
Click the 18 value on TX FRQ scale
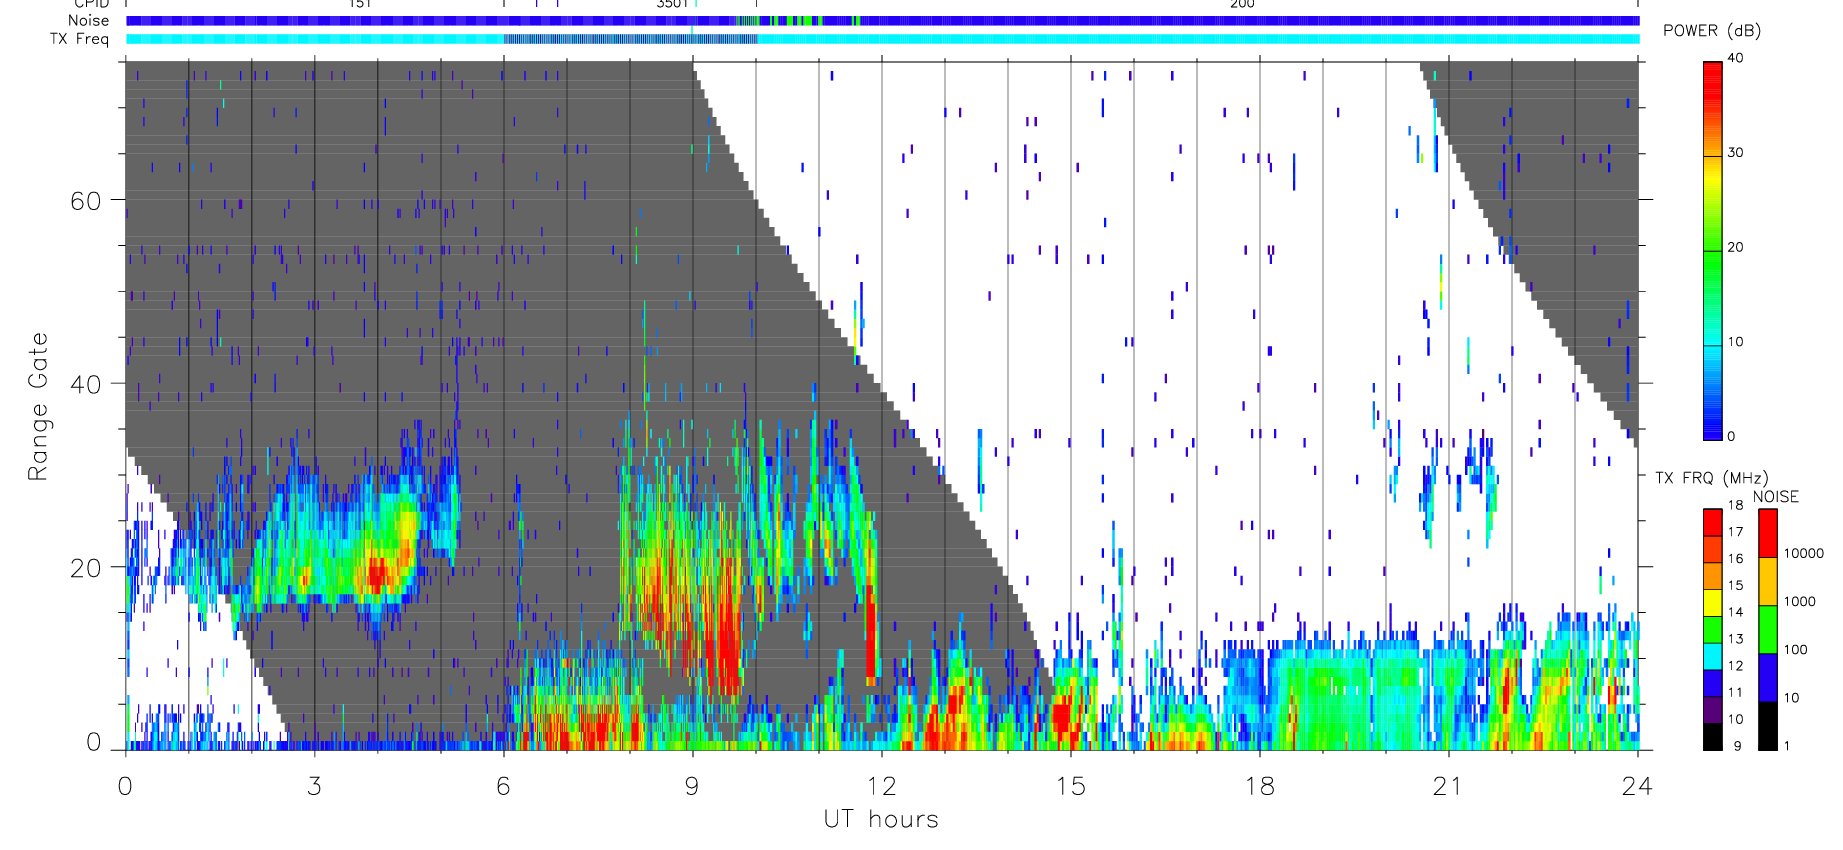(1735, 505)
